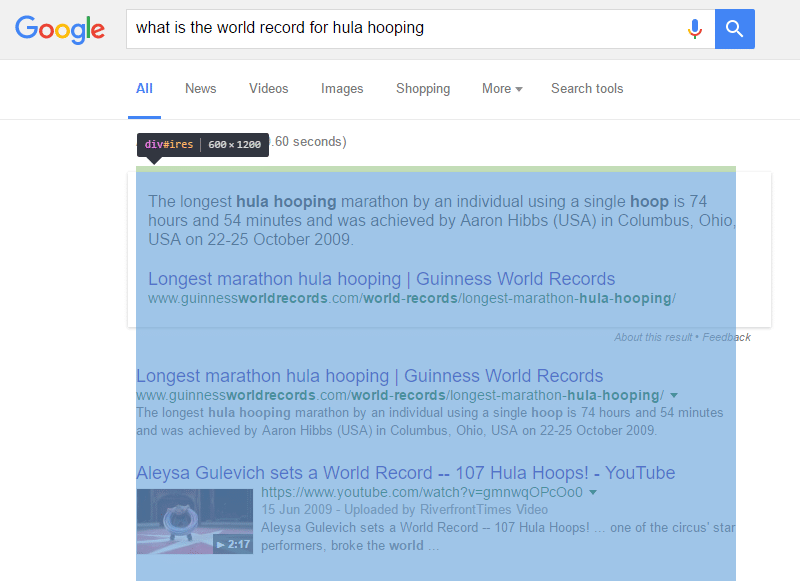The width and height of the screenshot is (800, 581).
Task: Click the blue search magnifier button
Action: pyautogui.click(x=735, y=29)
